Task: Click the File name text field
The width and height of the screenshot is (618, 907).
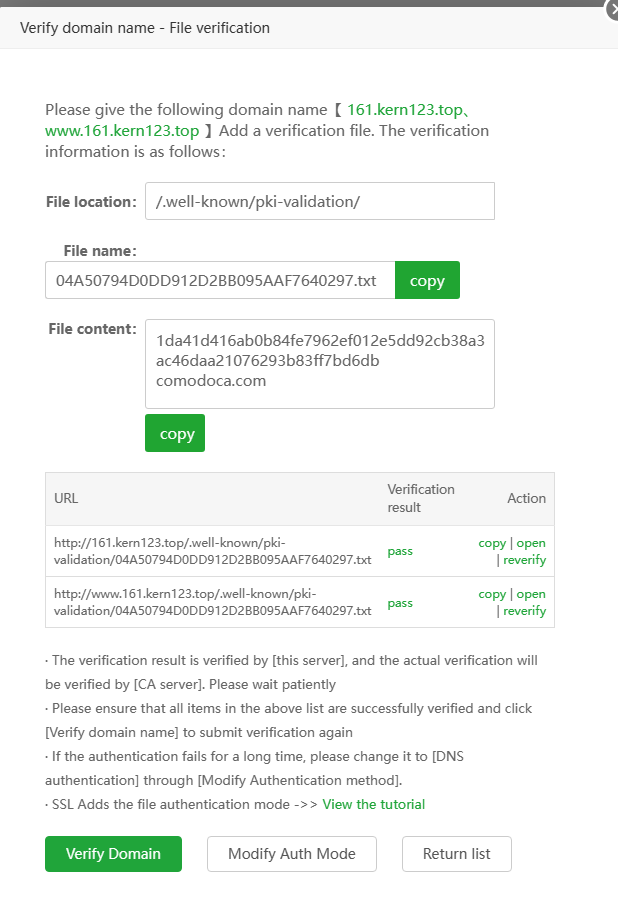Action: click(219, 281)
